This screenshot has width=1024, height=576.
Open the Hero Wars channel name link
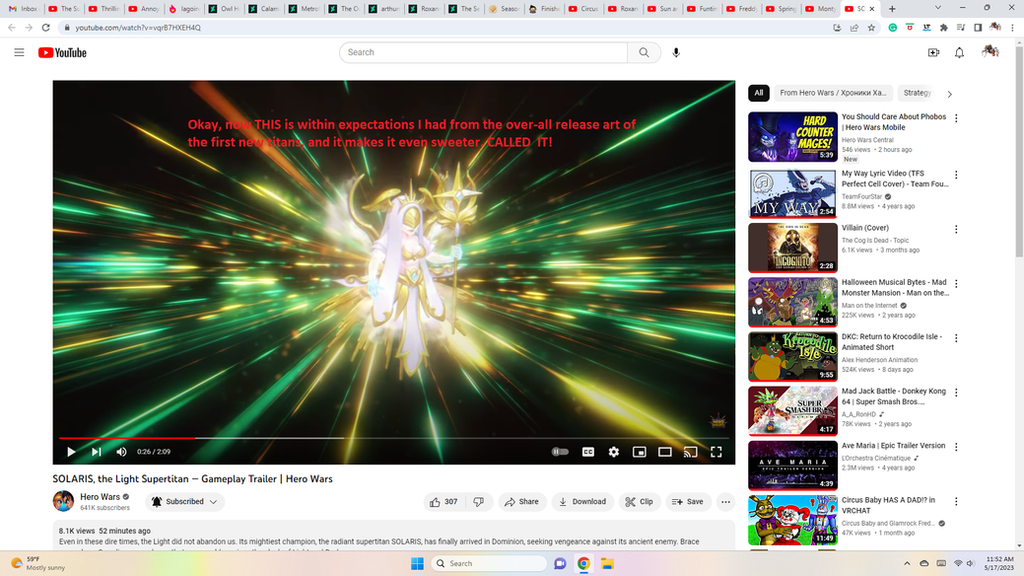(x=100, y=497)
